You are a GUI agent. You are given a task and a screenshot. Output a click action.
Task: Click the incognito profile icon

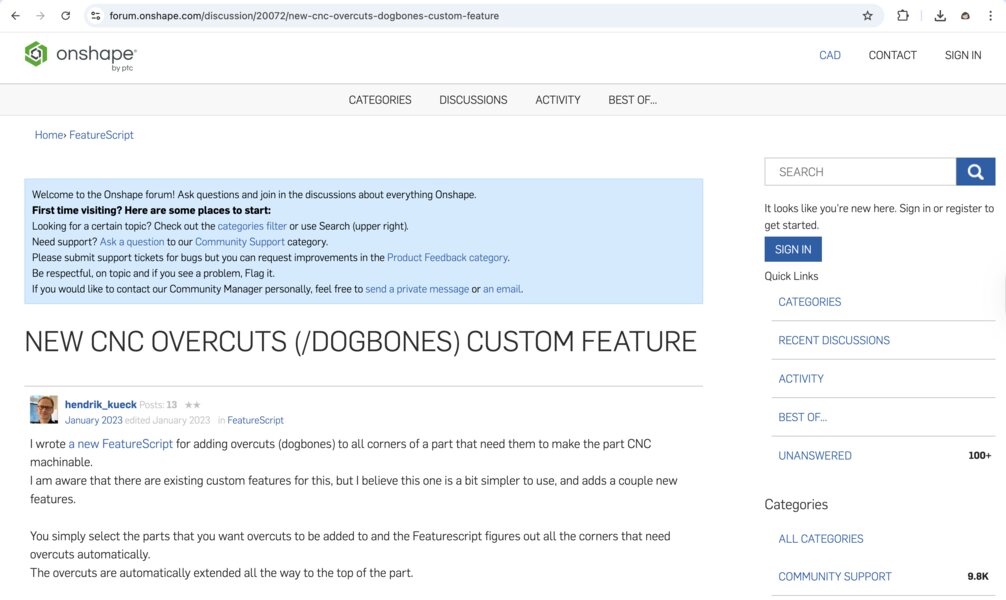tap(965, 16)
